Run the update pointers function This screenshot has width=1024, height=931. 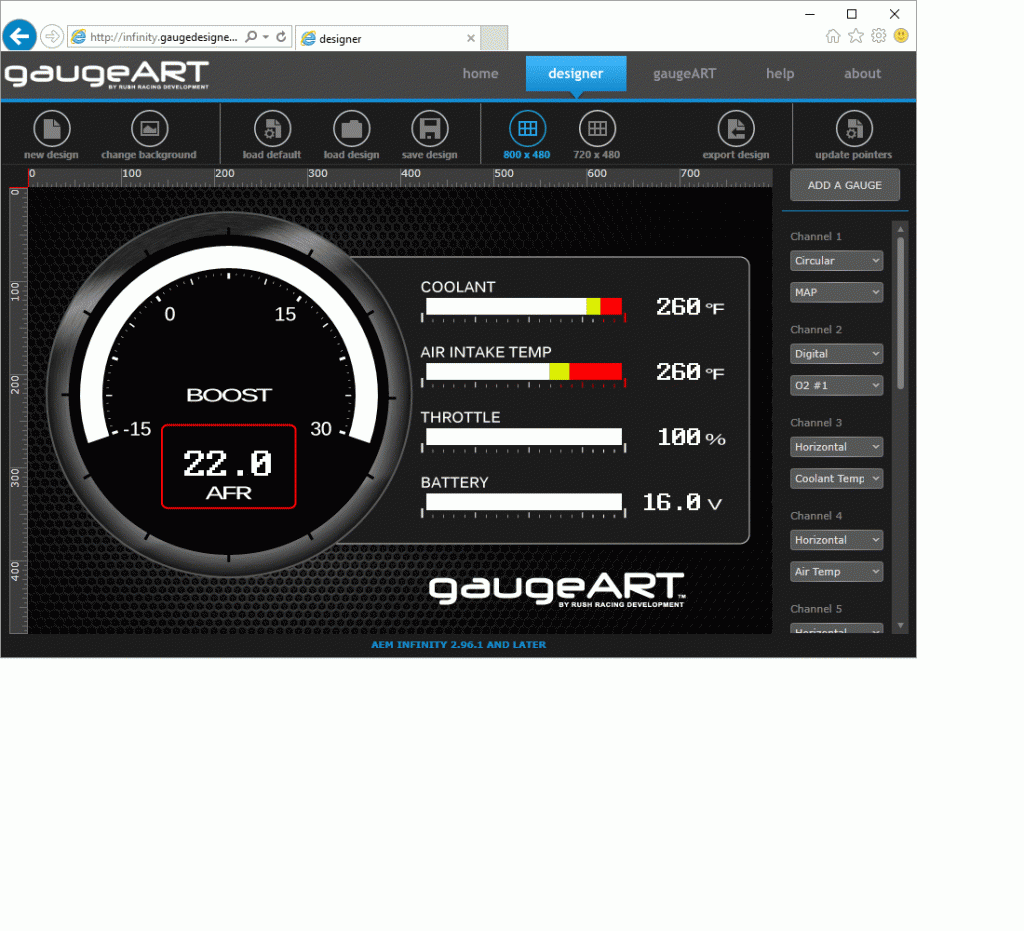pos(853,134)
